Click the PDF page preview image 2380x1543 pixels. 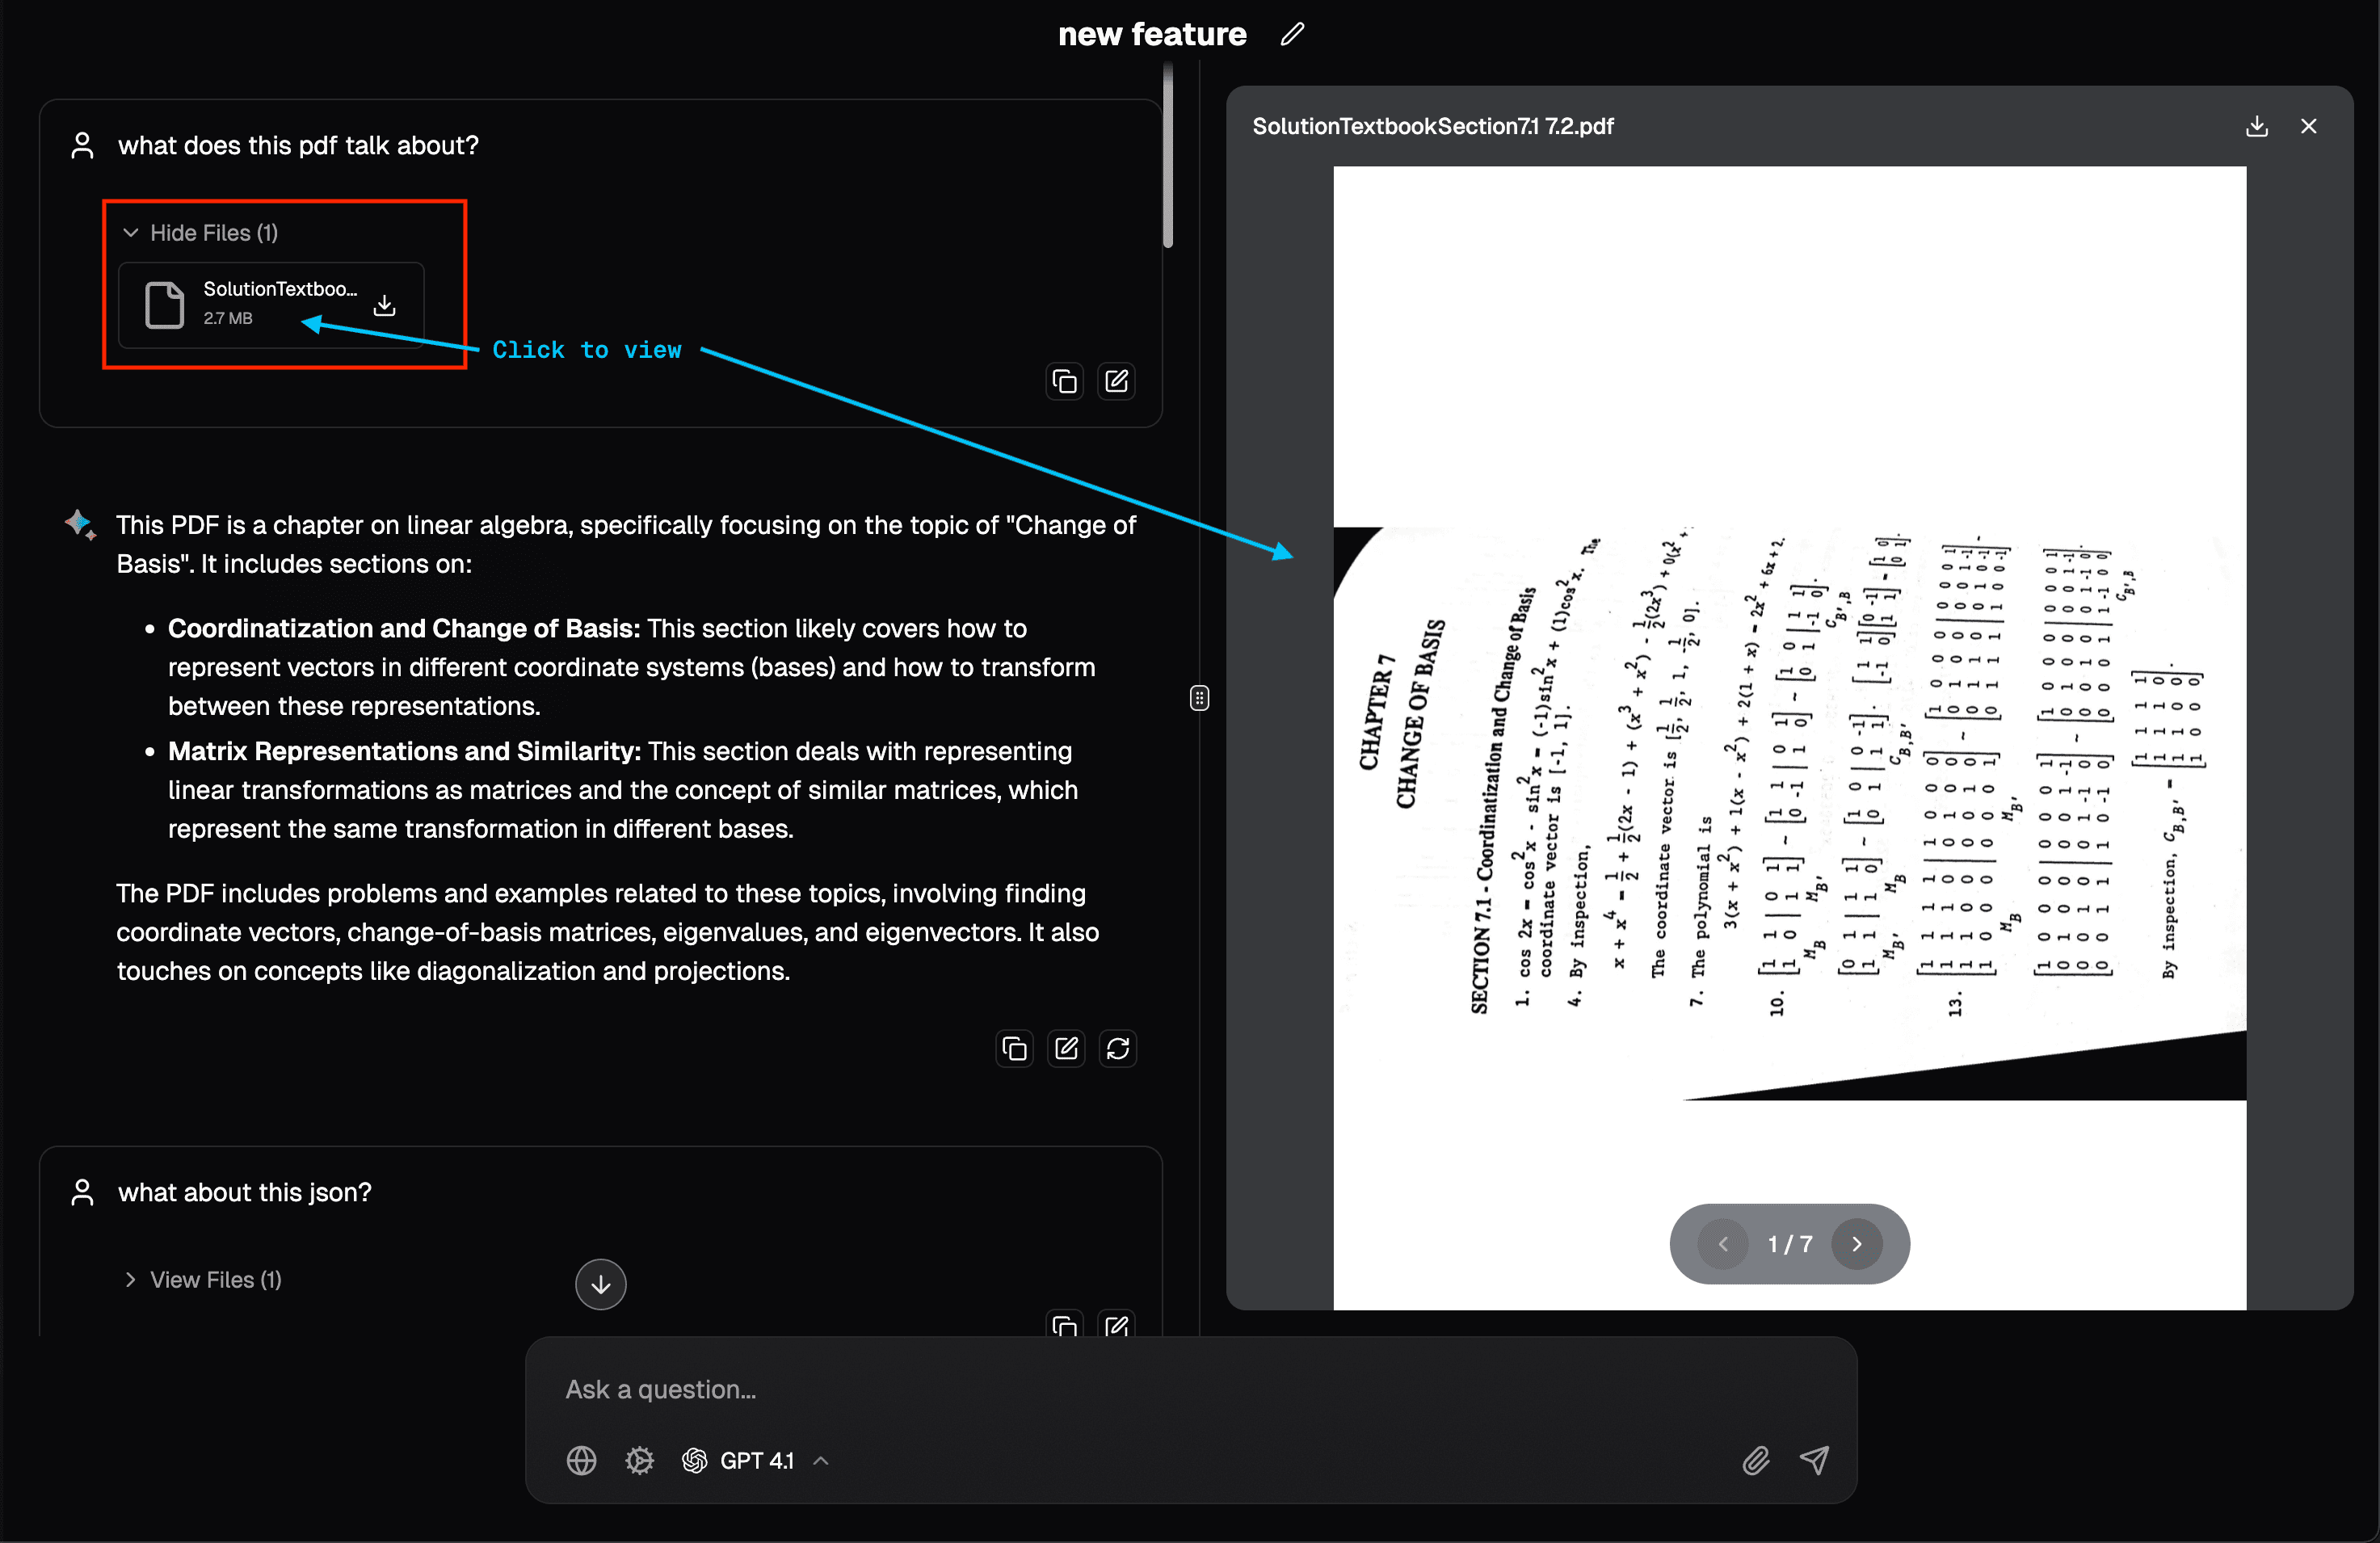pos(1790,738)
